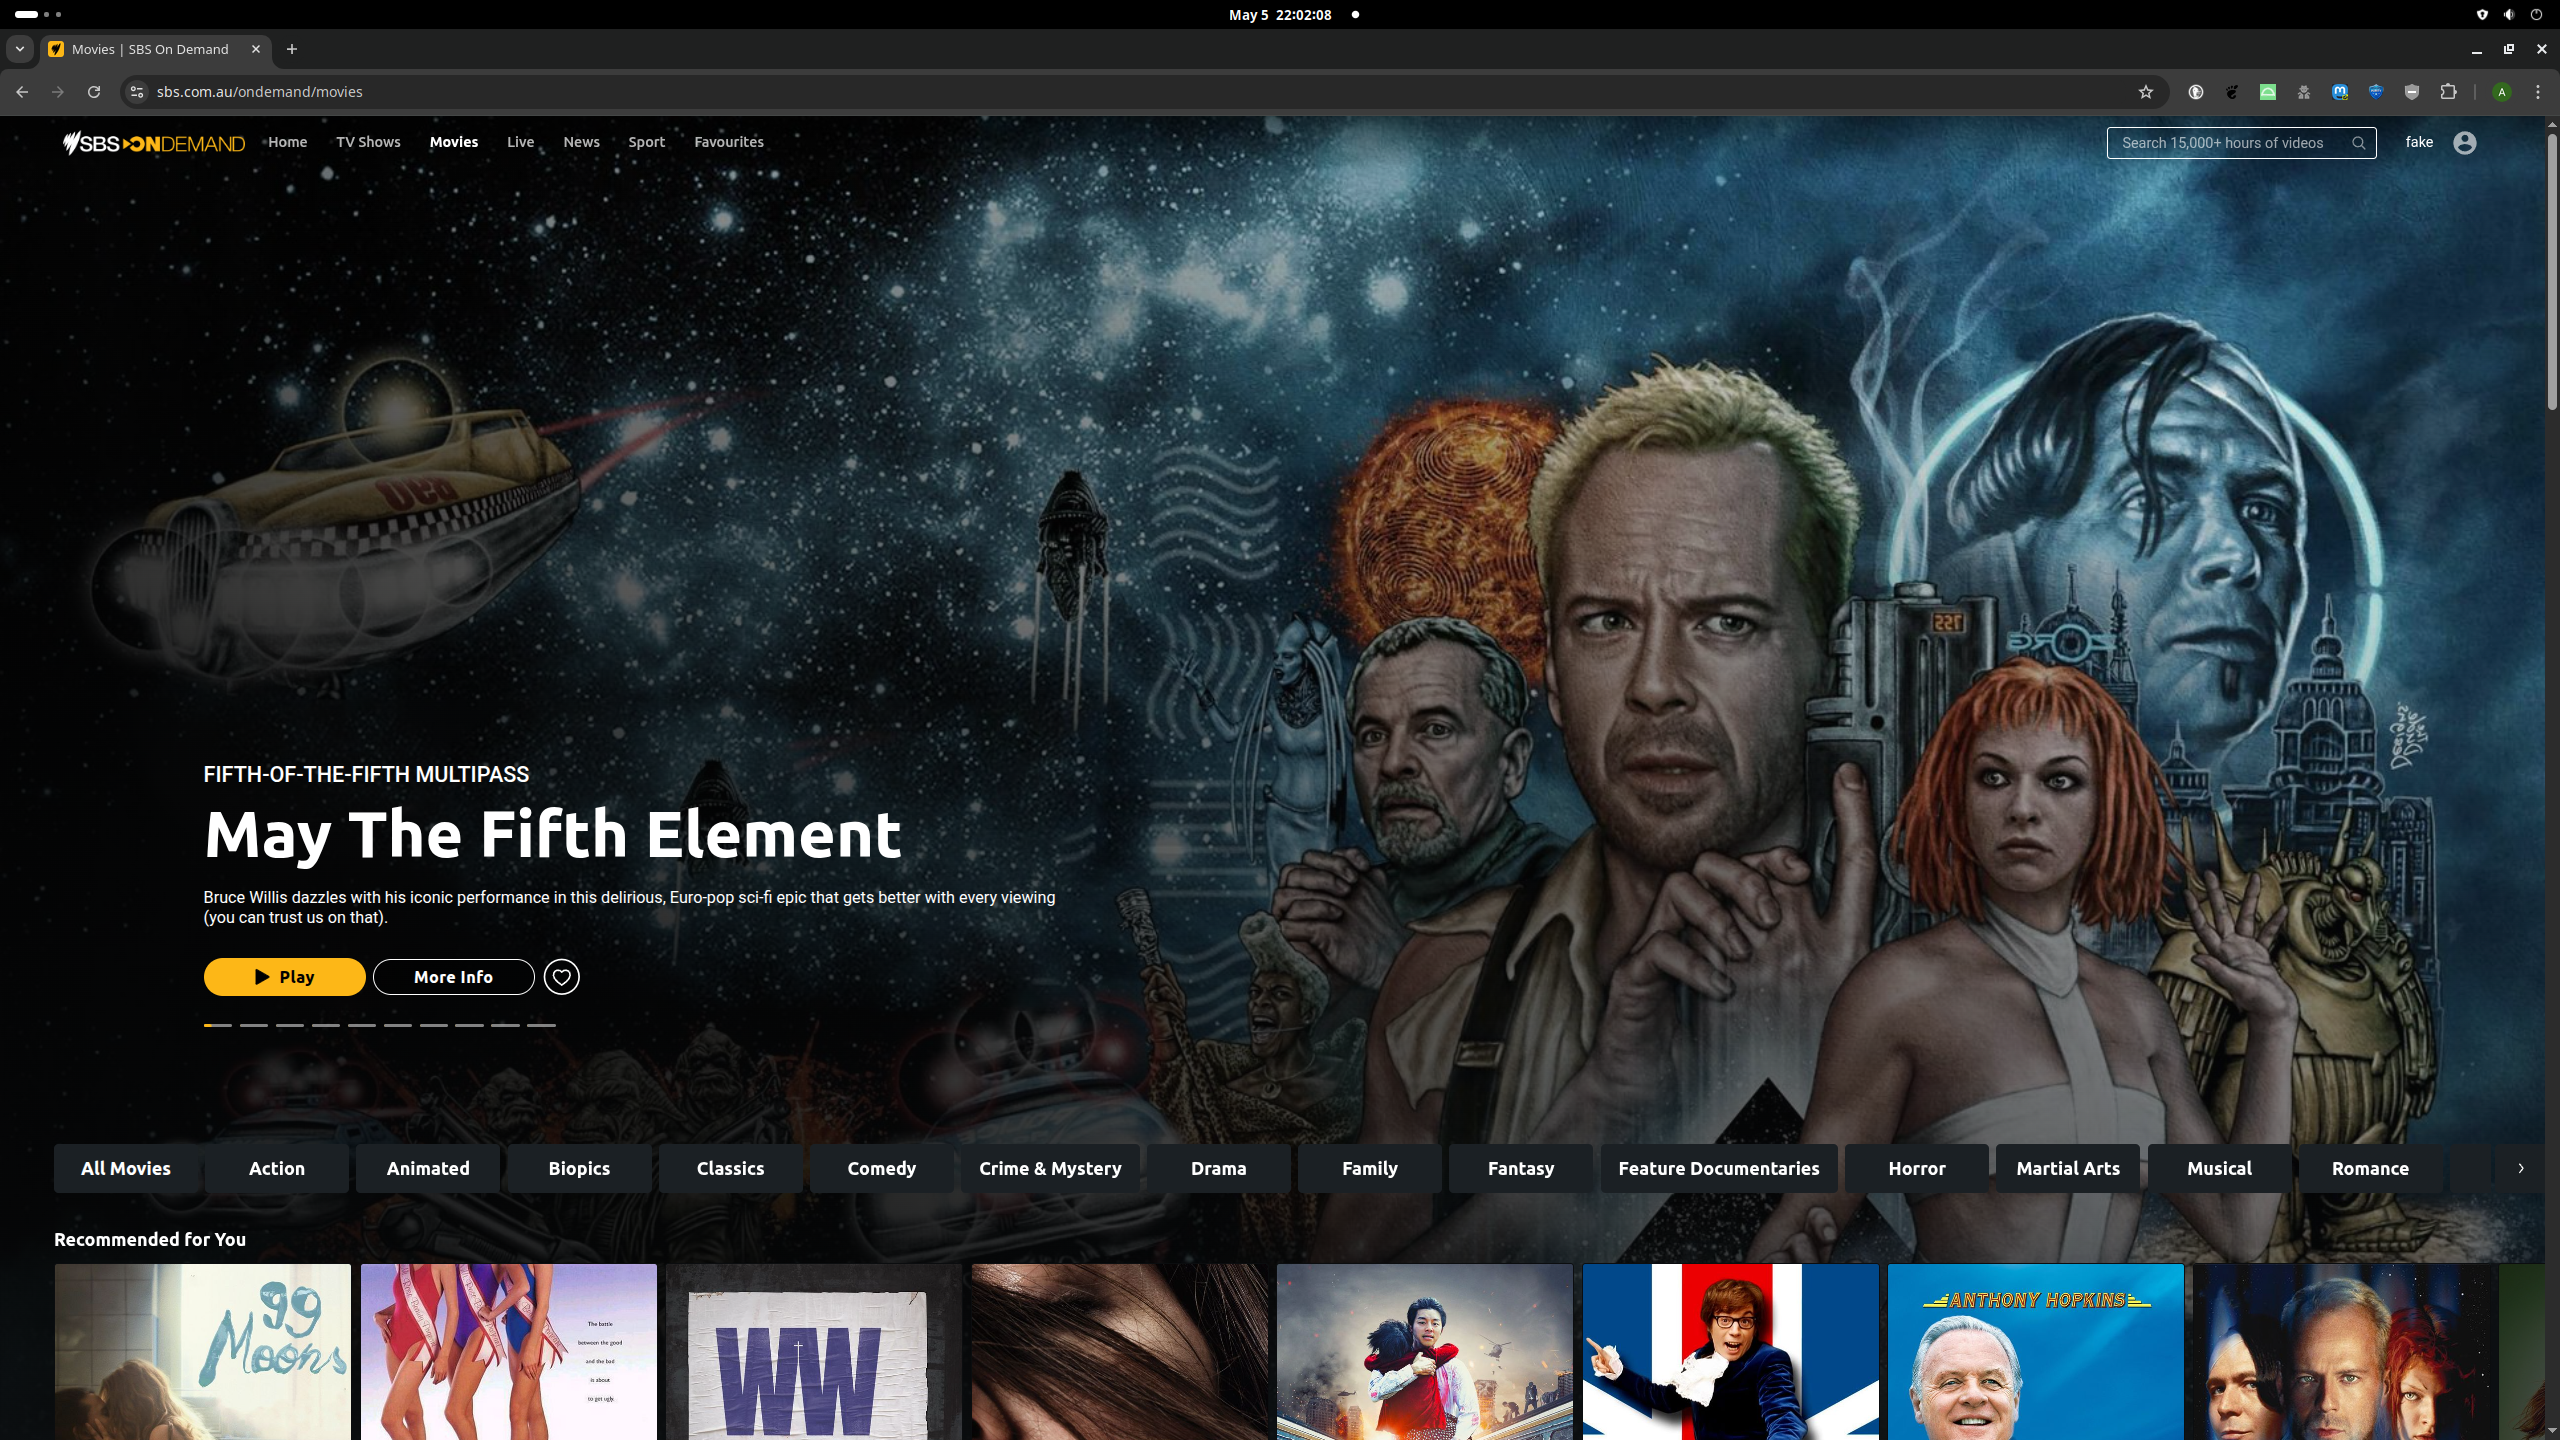Screen dimensions: 2560x1440
Task: Open the WW poster thumbnail
Action: tap(814, 1352)
